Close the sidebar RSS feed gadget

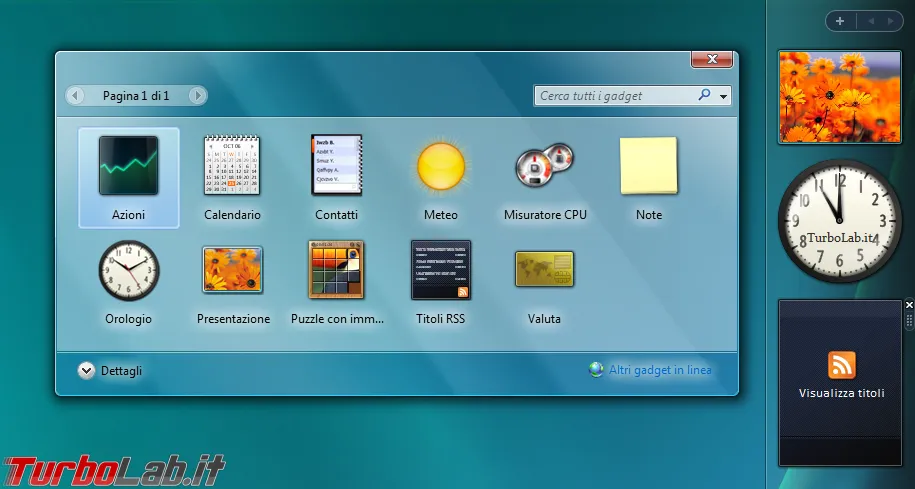pos(909,305)
